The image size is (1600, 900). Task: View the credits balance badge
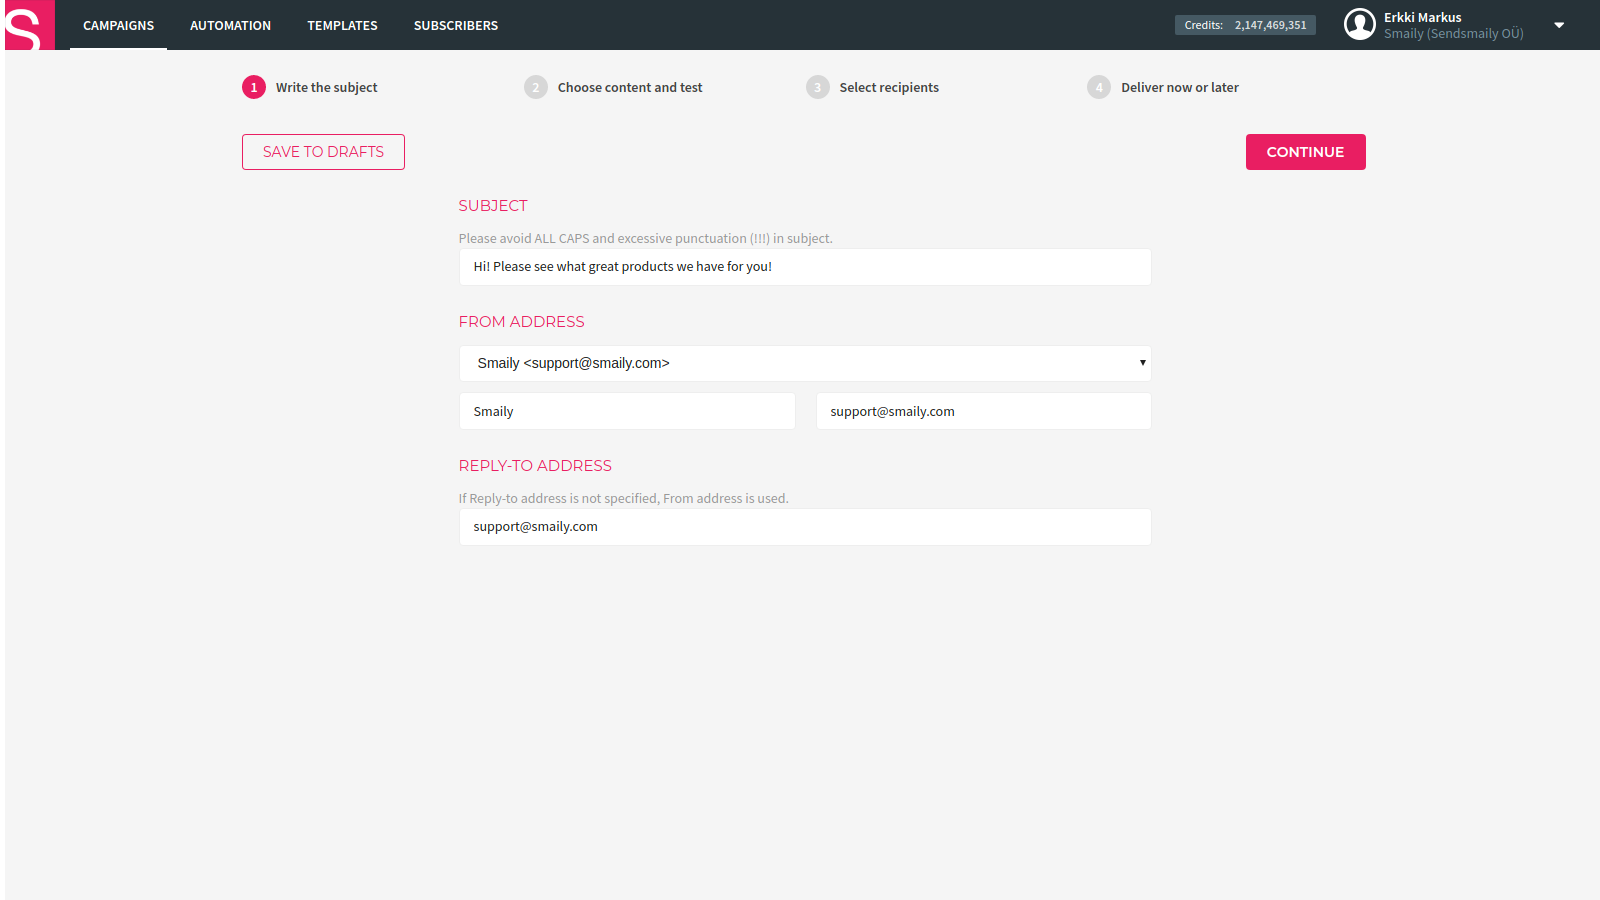(1245, 25)
